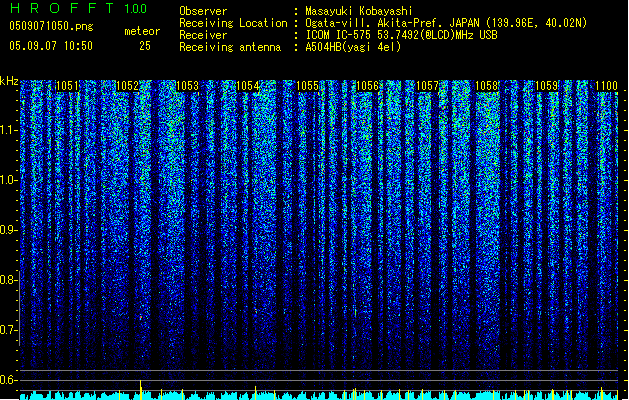Click the HROFFT 1.0.0 title text
629x400 pixels.
(78, 8)
